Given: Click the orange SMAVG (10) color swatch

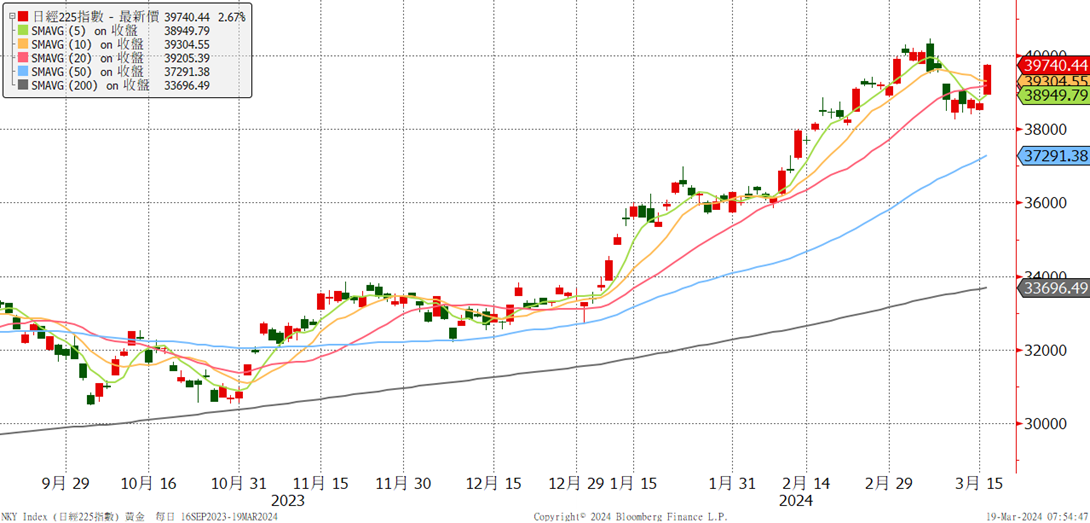Looking at the screenshot, I should point(24,43).
